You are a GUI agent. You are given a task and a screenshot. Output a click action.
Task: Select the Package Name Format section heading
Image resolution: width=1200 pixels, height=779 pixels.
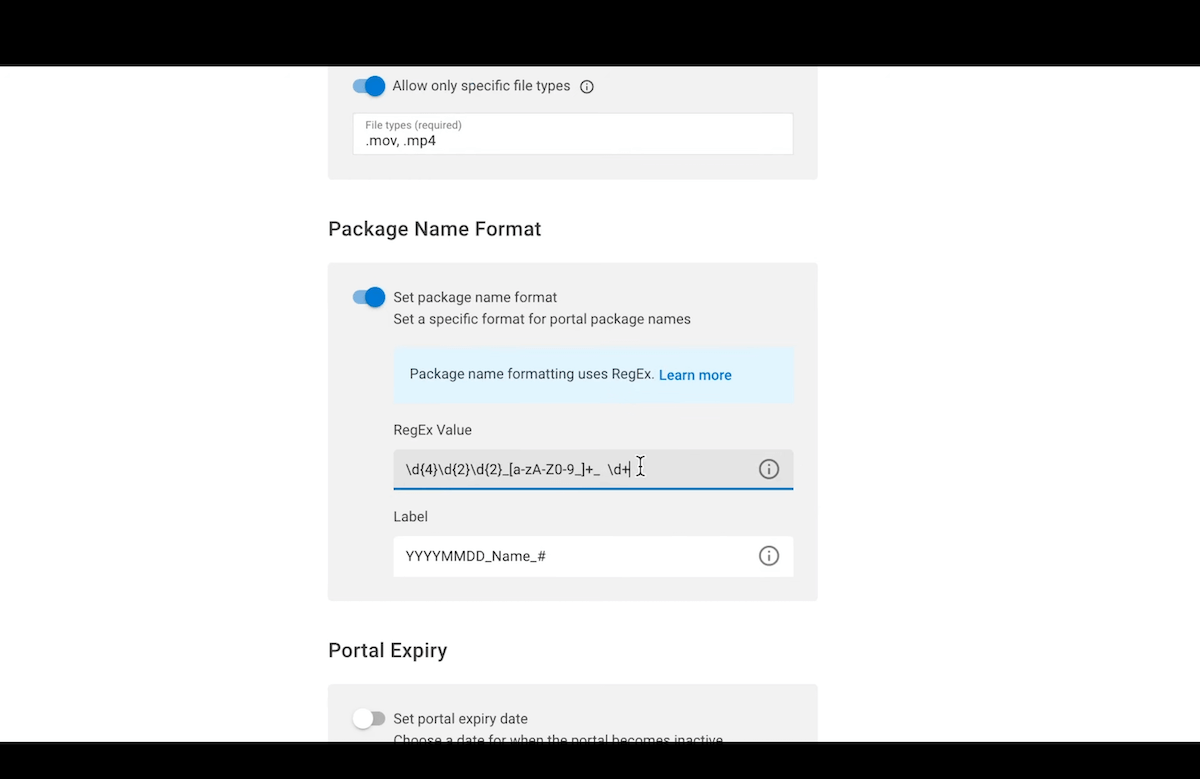tap(435, 229)
